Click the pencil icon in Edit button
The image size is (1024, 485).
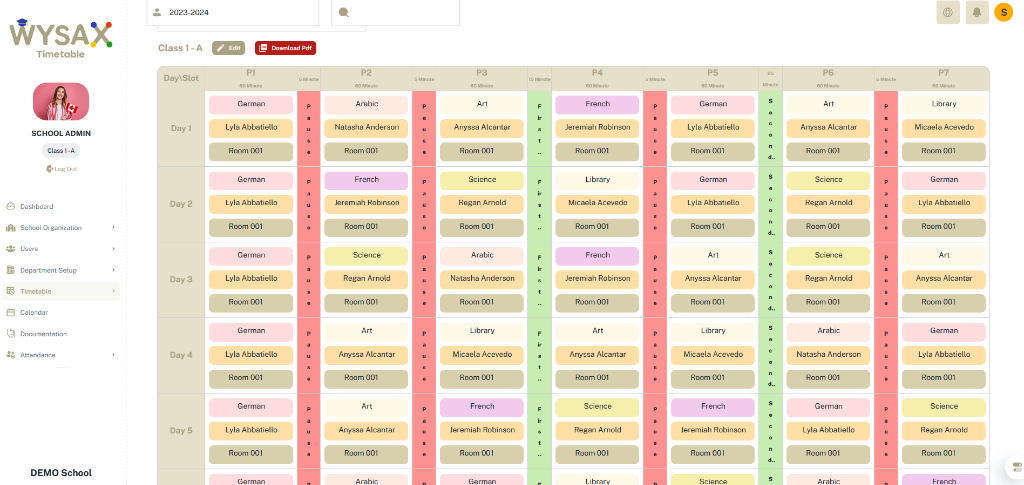pyautogui.click(x=221, y=48)
